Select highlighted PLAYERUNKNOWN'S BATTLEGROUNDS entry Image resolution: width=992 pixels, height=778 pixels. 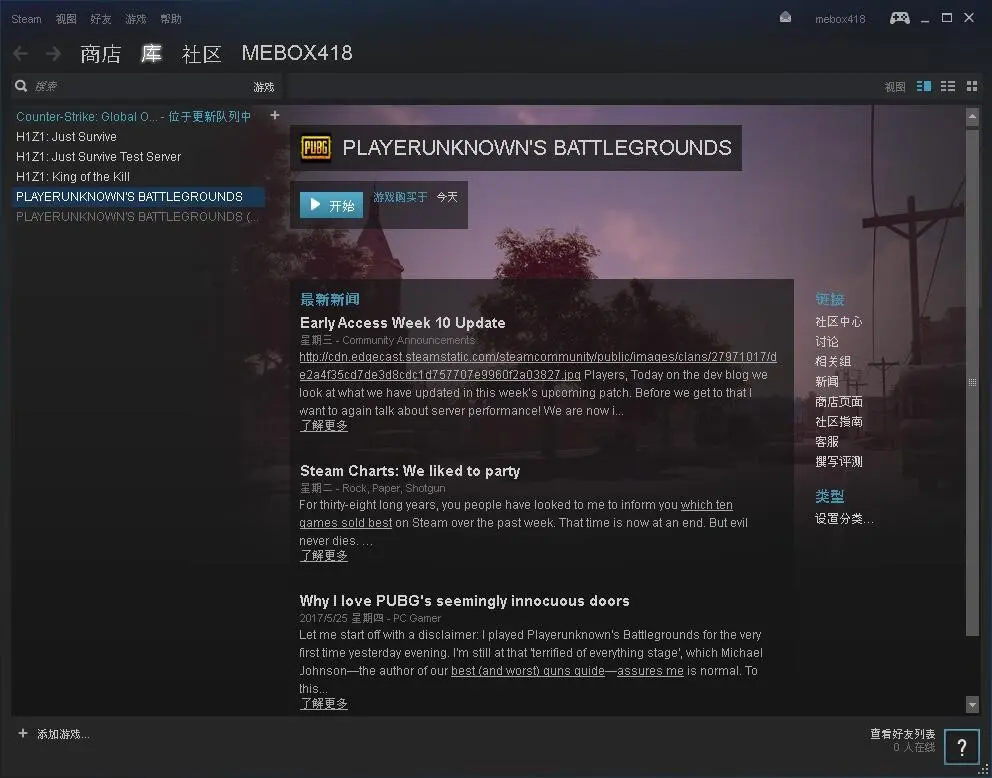[138, 197]
